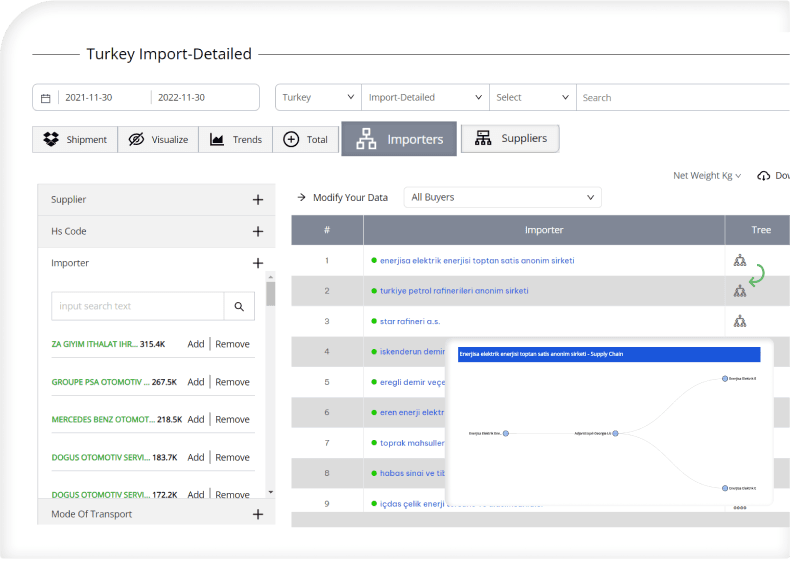The image size is (790, 565).
Task: Open tree icon for enerjisa elektrik row
Action: (739, 261)
